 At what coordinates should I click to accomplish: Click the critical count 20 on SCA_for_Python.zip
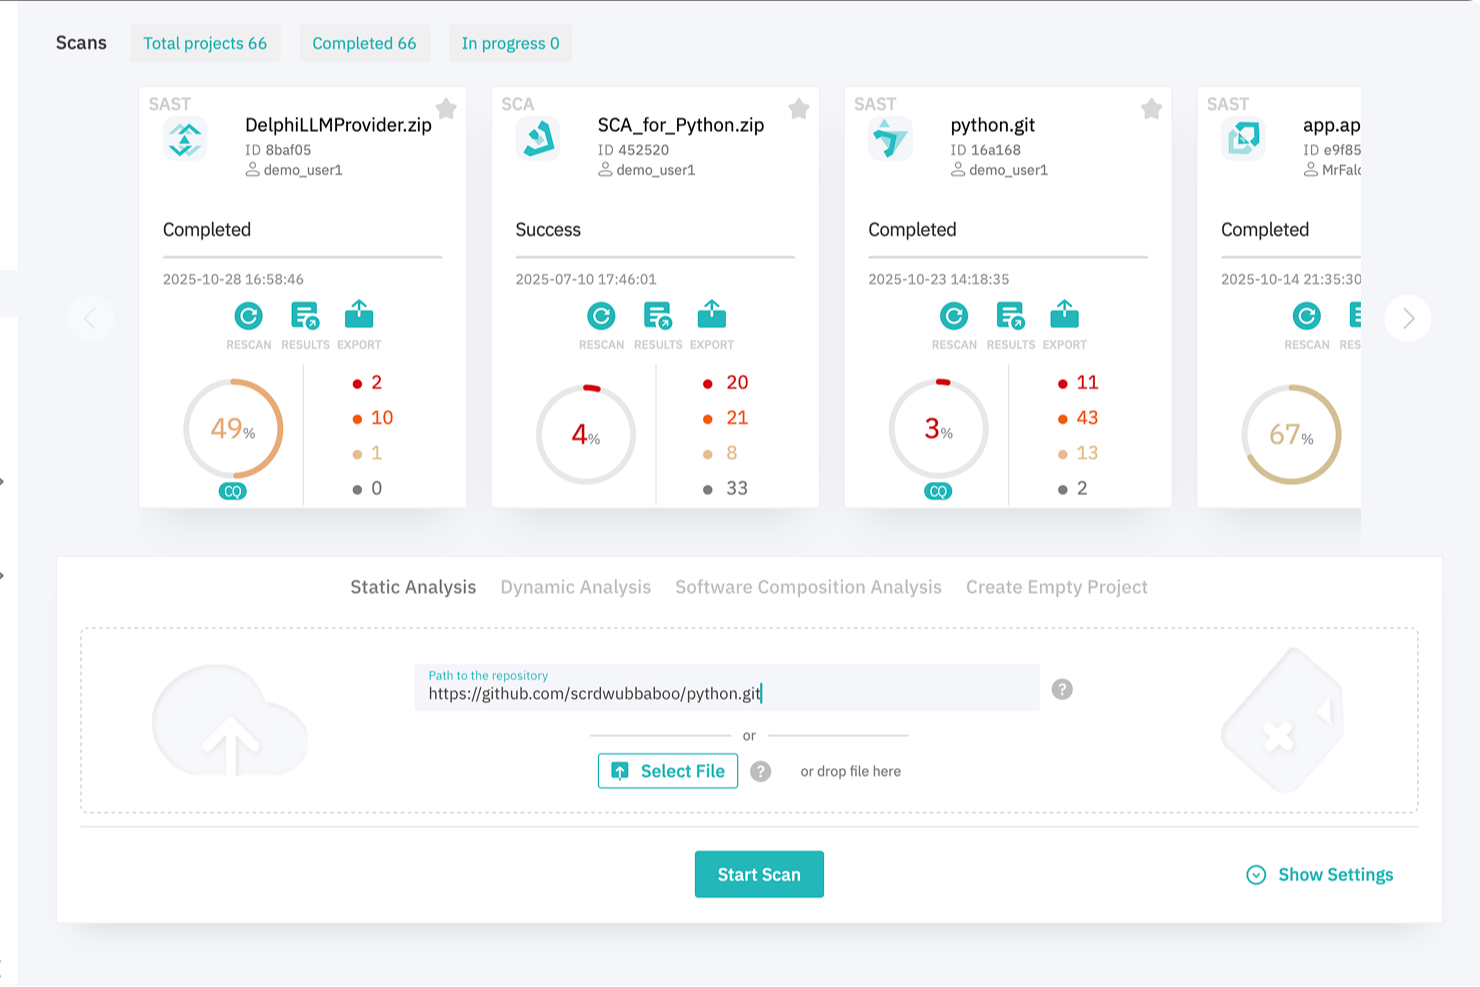pyautogui.click(x=737, y=382)
